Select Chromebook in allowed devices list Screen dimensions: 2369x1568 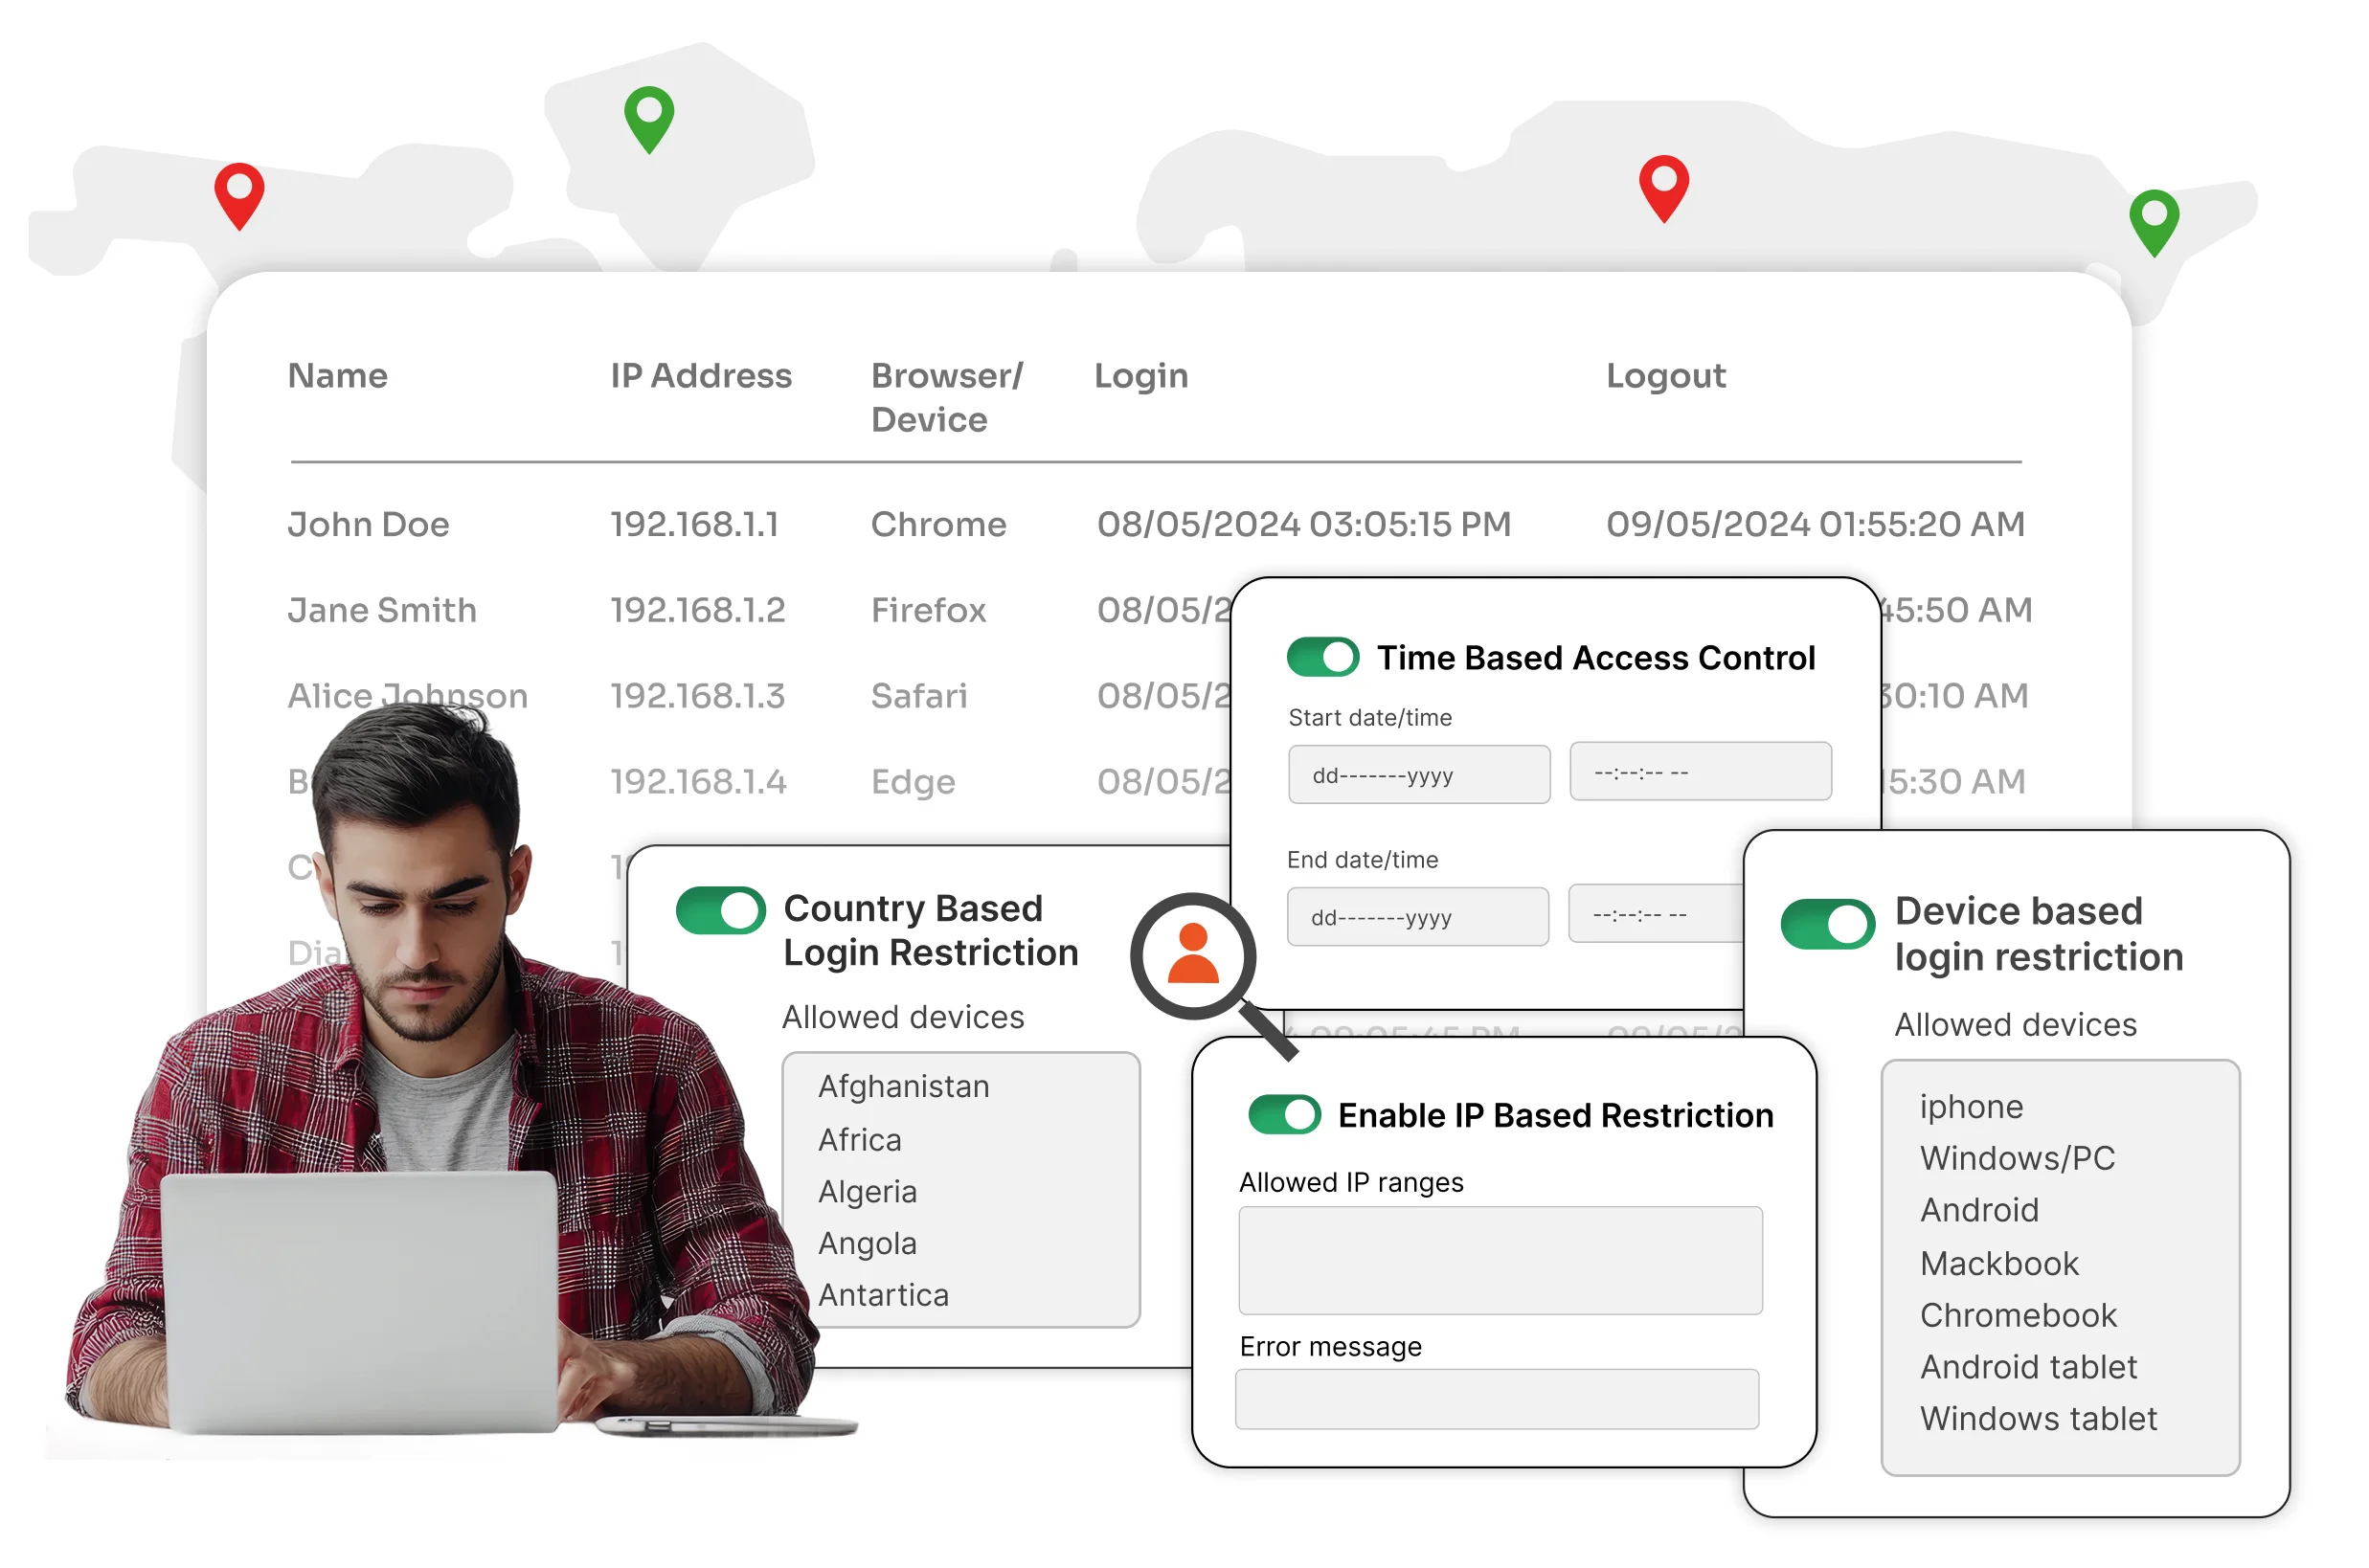click(2018, 1315)
